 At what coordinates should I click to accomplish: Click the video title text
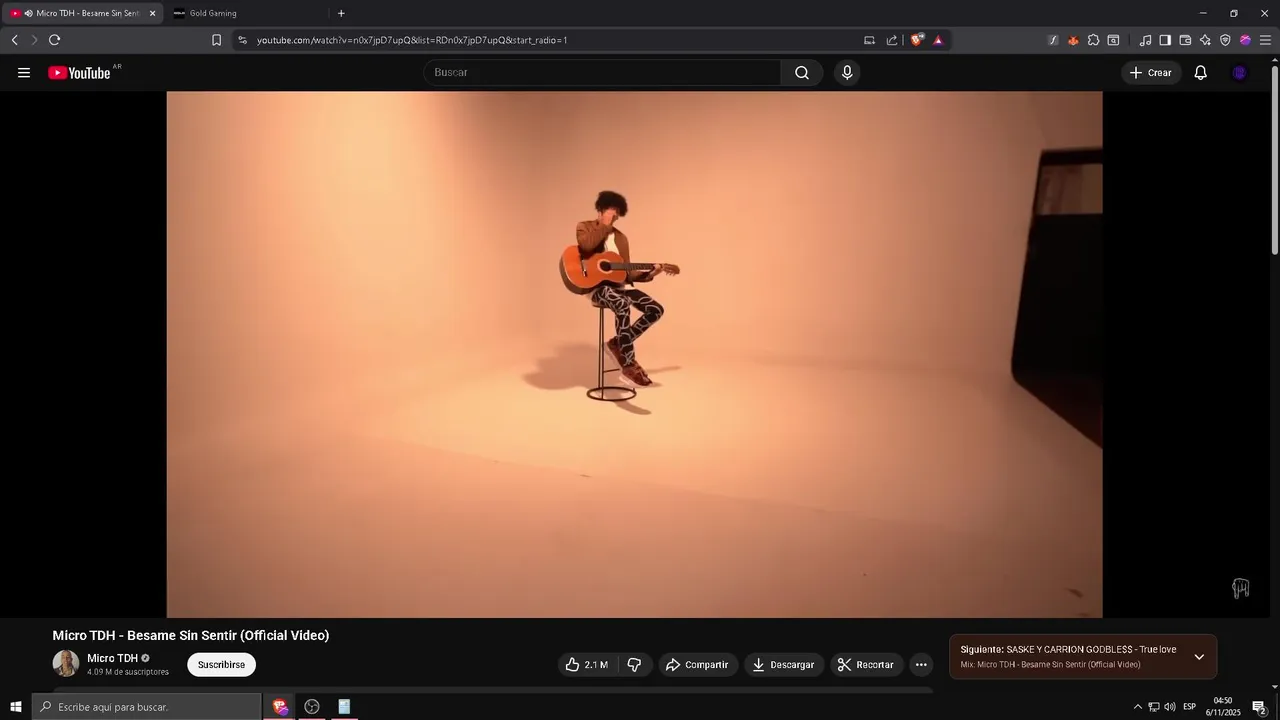191,635
